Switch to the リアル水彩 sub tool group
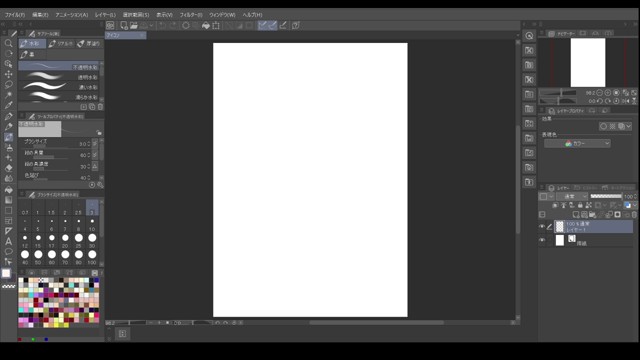The height and width of the screenshot is (360, 640). point(60,44)
